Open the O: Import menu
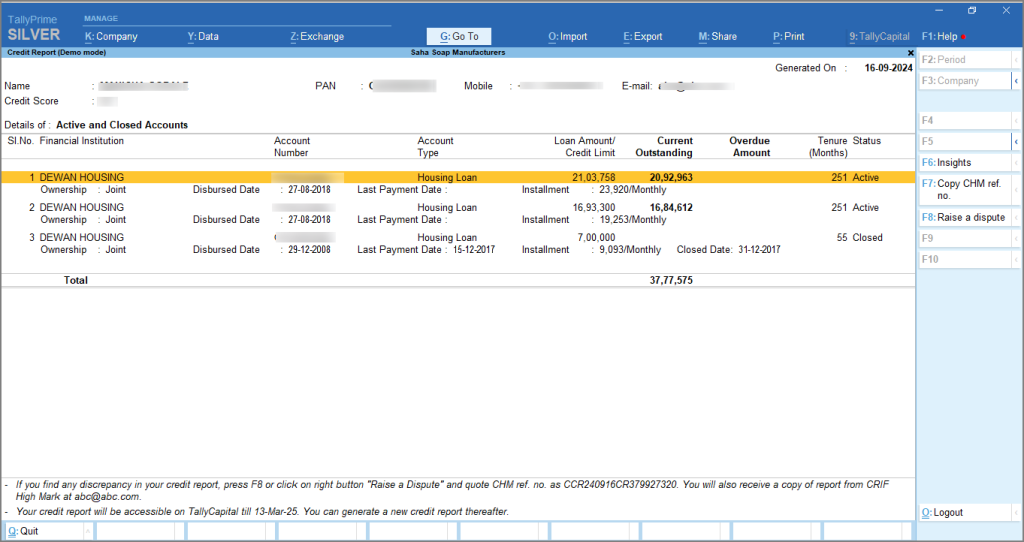Screen dimensions: 1024x542 [567, 37]
